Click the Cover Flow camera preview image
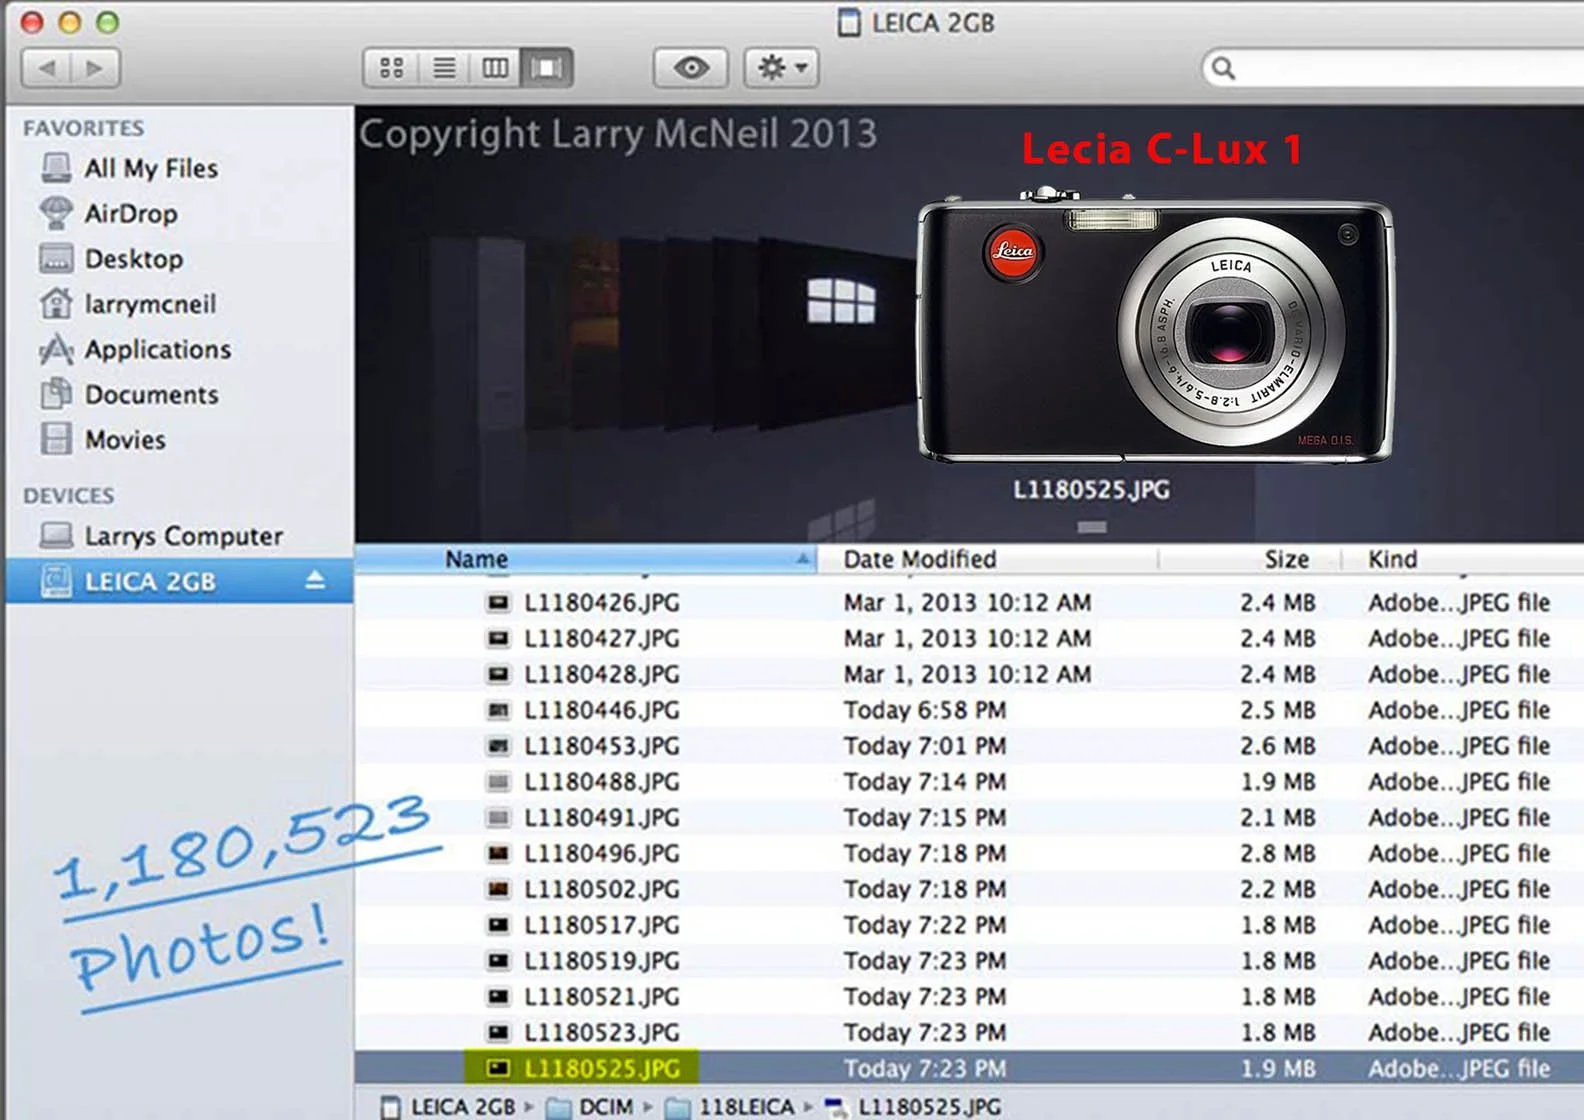Viewport: 1584px width, 1120px height. [1155, 325]
